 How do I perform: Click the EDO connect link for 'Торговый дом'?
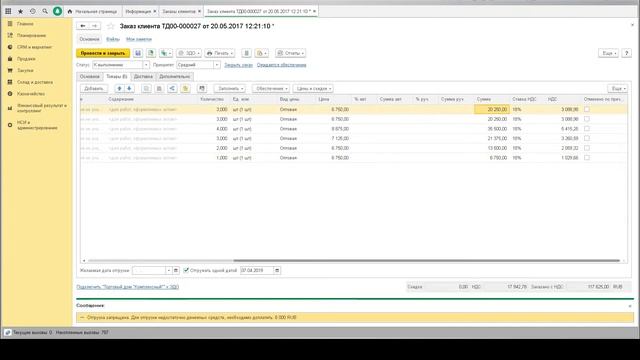coord(127,287)
